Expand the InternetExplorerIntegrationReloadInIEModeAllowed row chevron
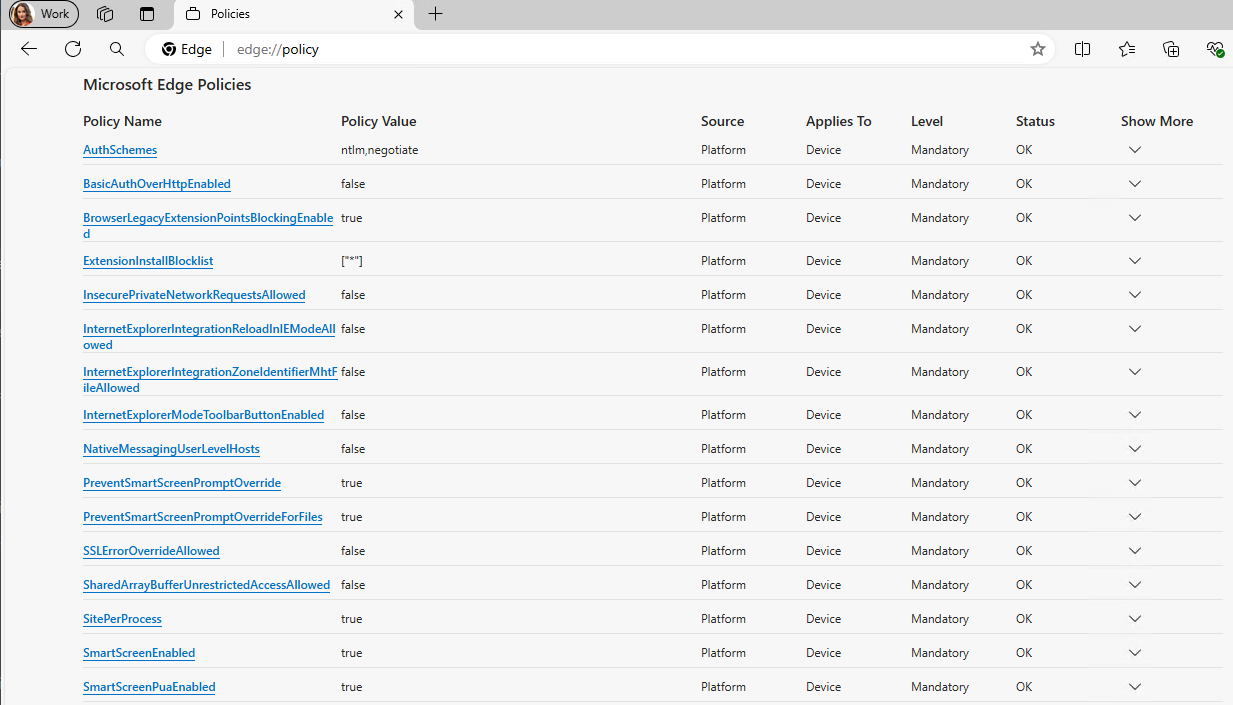This screenshot has height=705, width=1233. click(x=1134, y=329)
